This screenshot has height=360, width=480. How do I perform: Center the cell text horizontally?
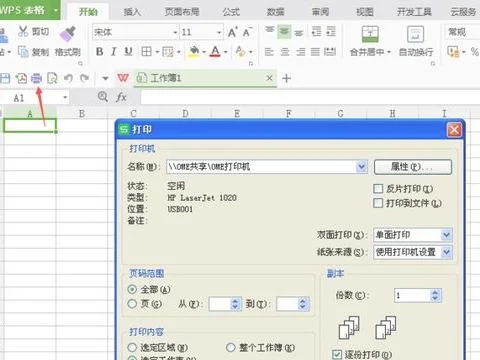[x=285, y=52]
